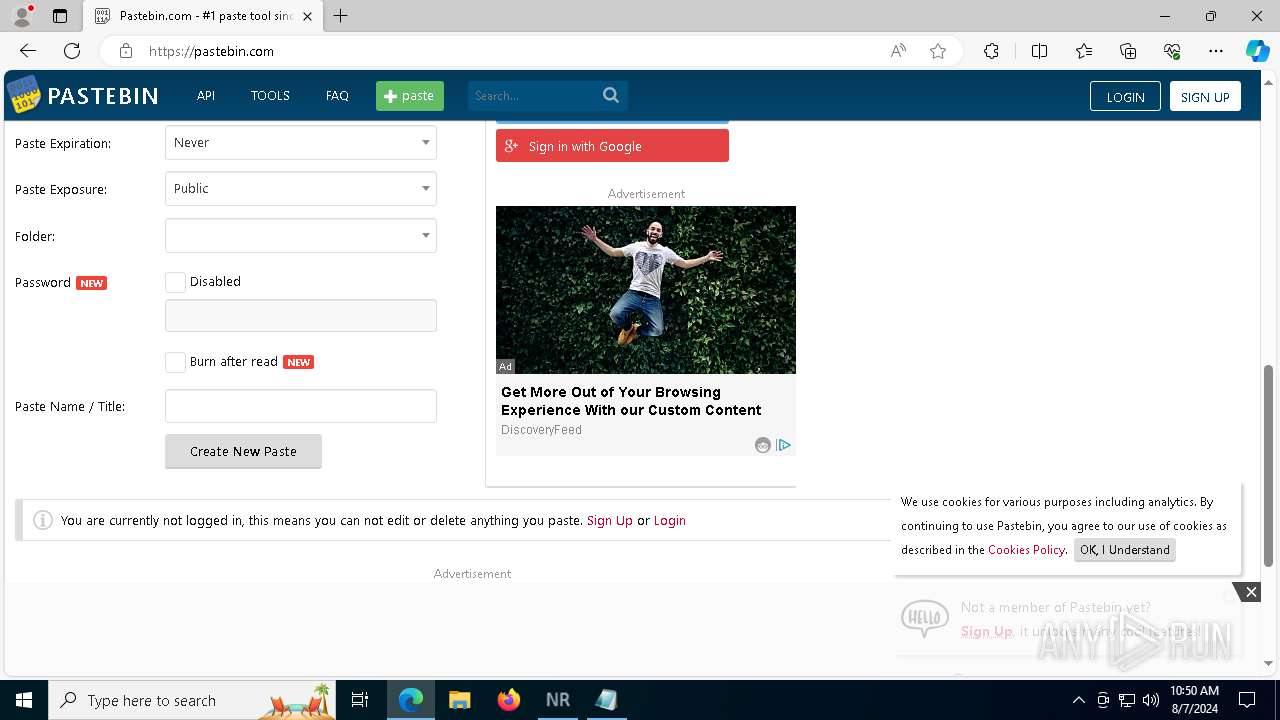The height and width of the screenshot is (720, 1280).
Task: Click Microsoft Edge taskbar icon
Action: (411, 700)
